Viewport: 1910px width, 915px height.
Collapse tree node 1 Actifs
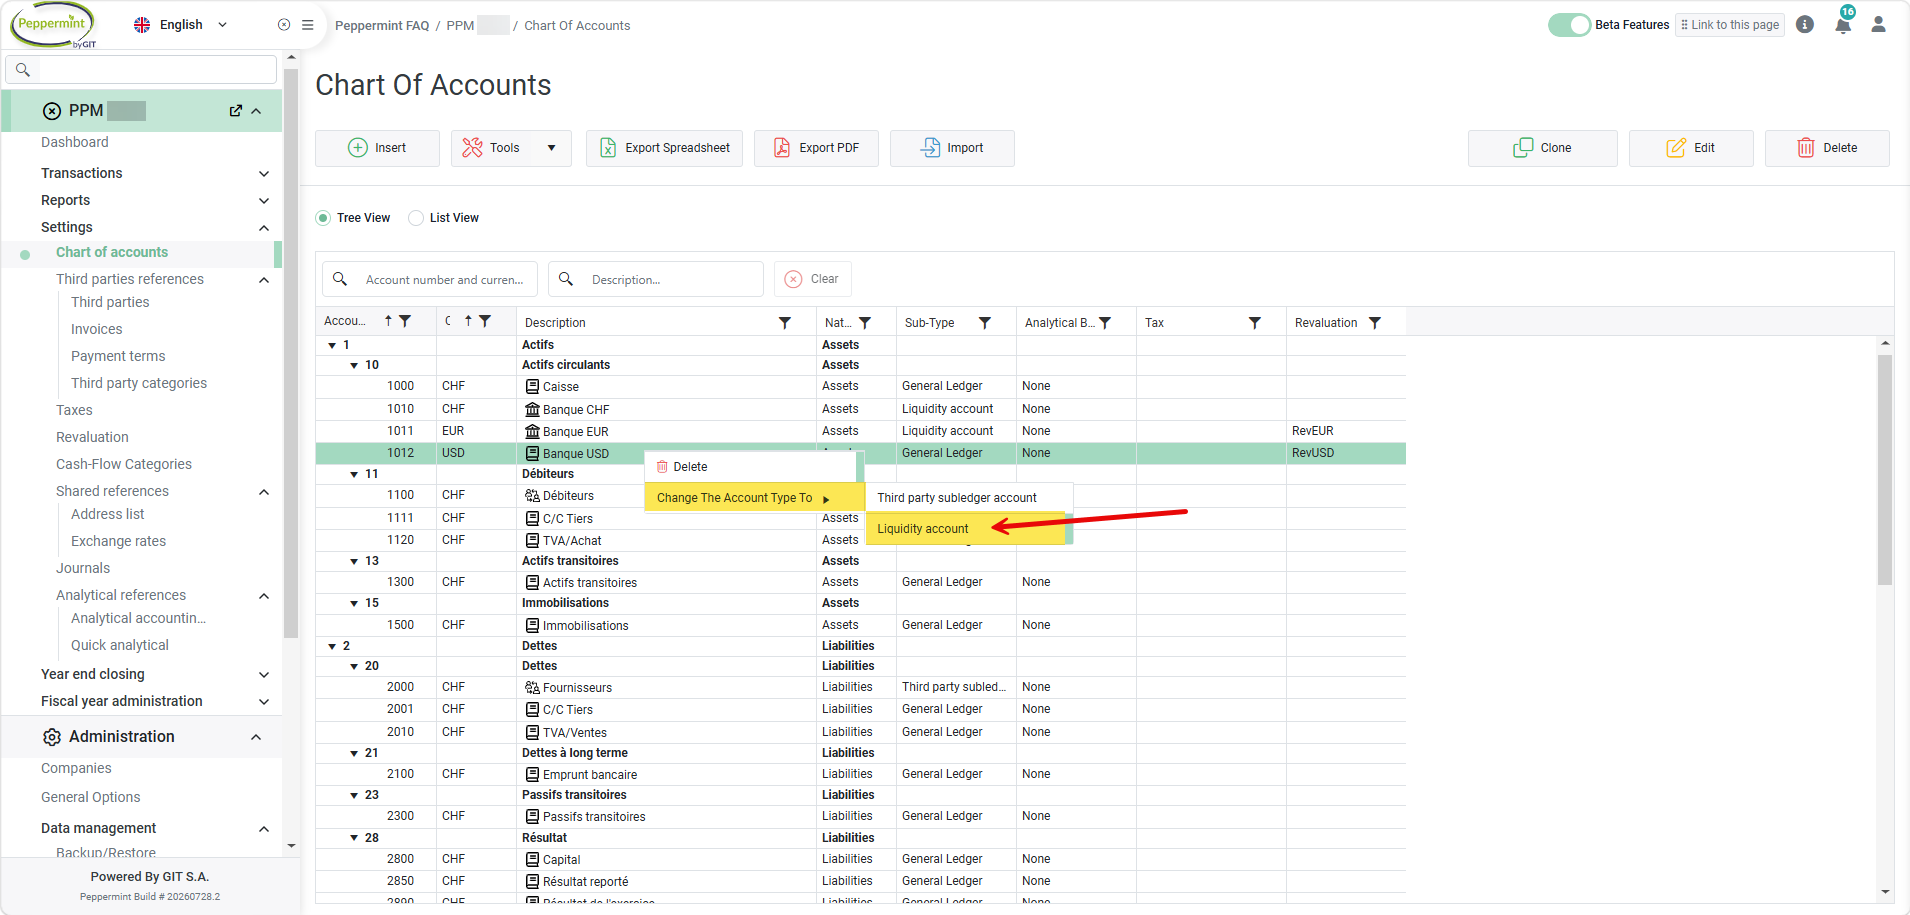tap(332, 345)
